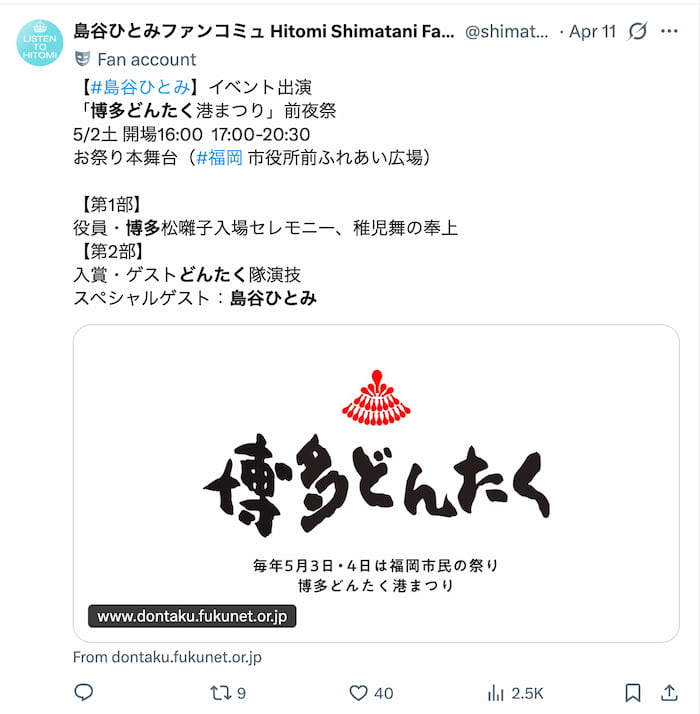Open the three-dot more options menu
The height and width of the screenshot is (714, 700).
669,31
